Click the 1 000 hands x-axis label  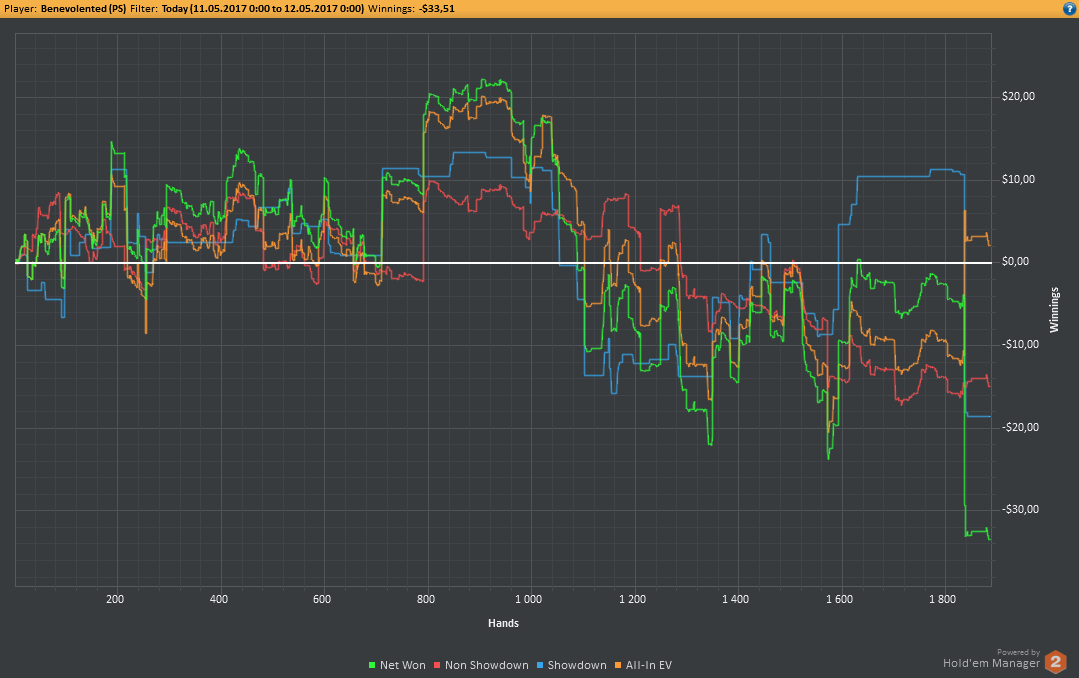pos(528,600)
